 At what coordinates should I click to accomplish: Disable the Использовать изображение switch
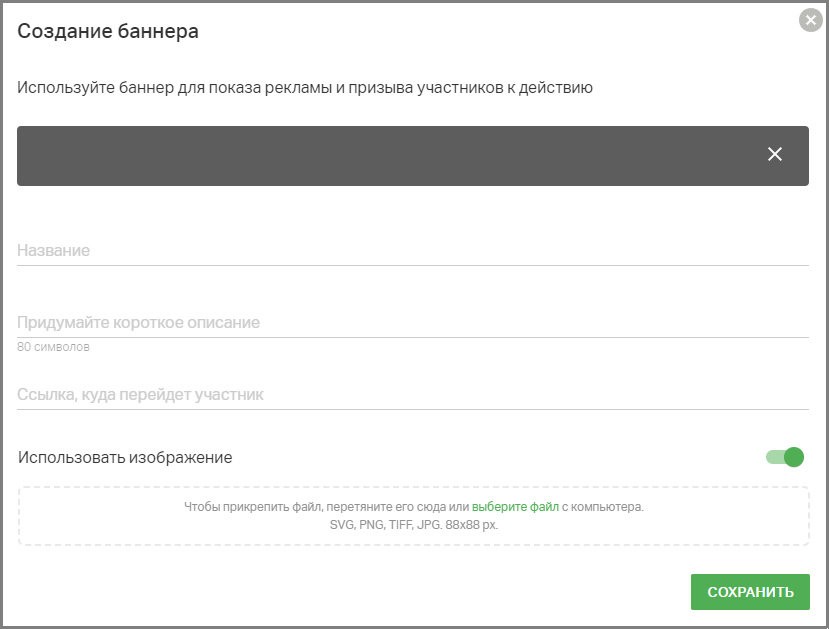click(x=785, y=457)
